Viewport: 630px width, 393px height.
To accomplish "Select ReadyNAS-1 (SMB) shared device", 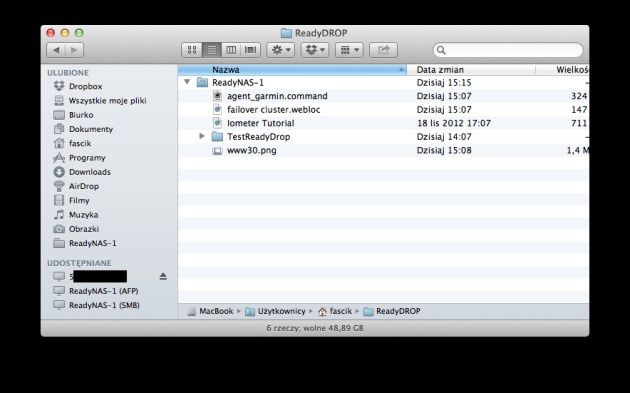I will [x=96, y=305].
